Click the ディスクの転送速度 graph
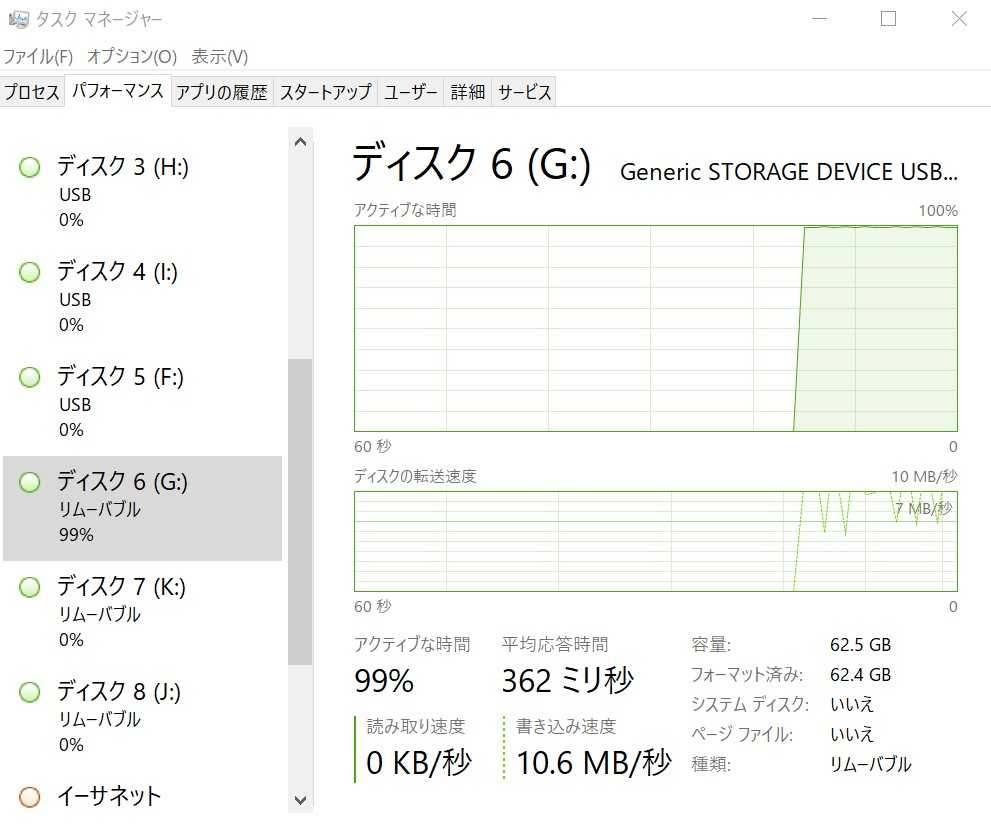The width and height of the screenshot is (991, 832). tap(655, 541)
